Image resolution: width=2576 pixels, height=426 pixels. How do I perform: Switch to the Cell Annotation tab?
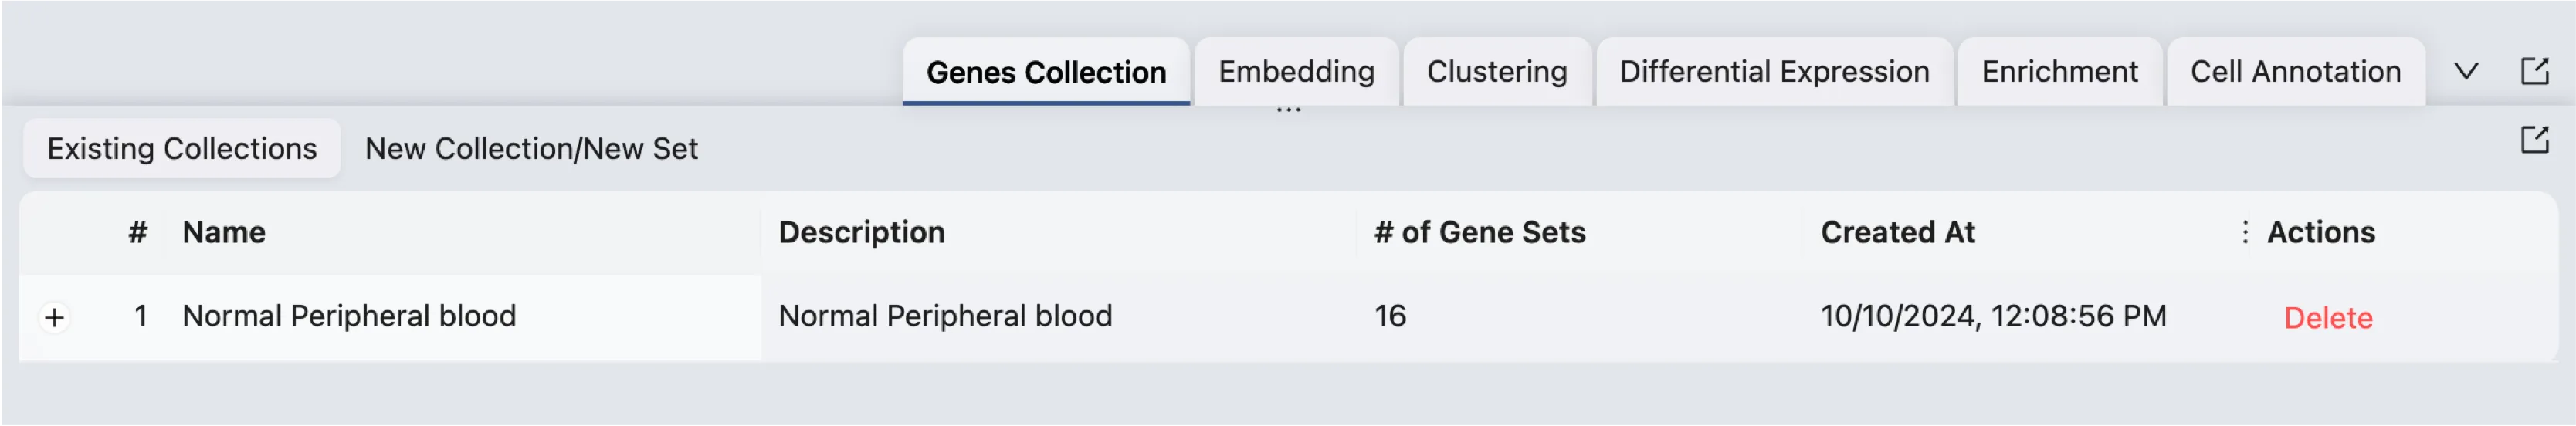(2295, 72)
